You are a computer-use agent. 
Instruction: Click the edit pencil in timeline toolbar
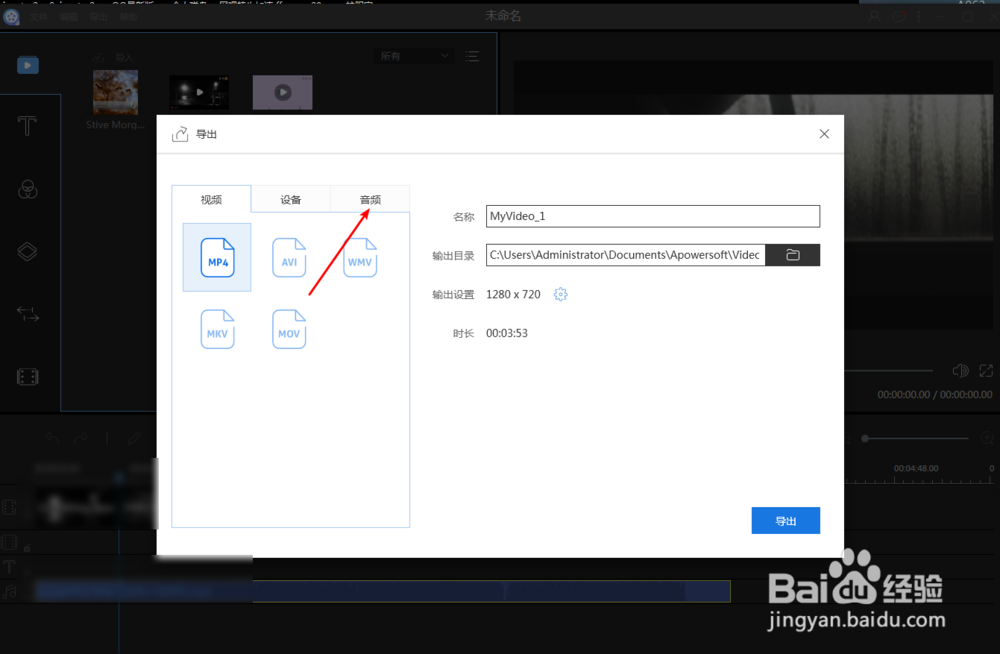[134, 438]
